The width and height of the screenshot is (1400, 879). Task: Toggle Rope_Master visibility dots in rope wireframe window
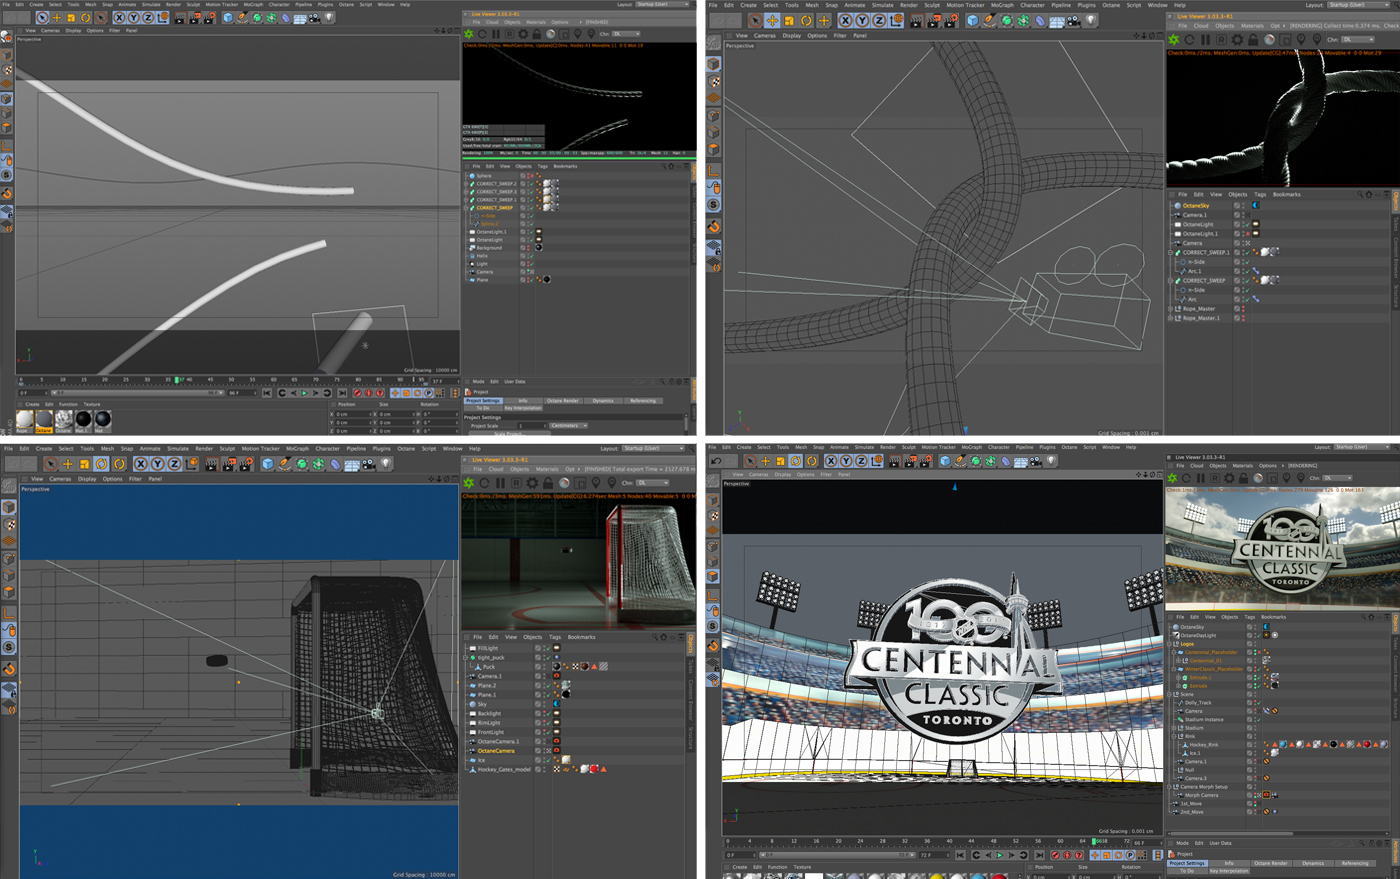coord(1243,309)
